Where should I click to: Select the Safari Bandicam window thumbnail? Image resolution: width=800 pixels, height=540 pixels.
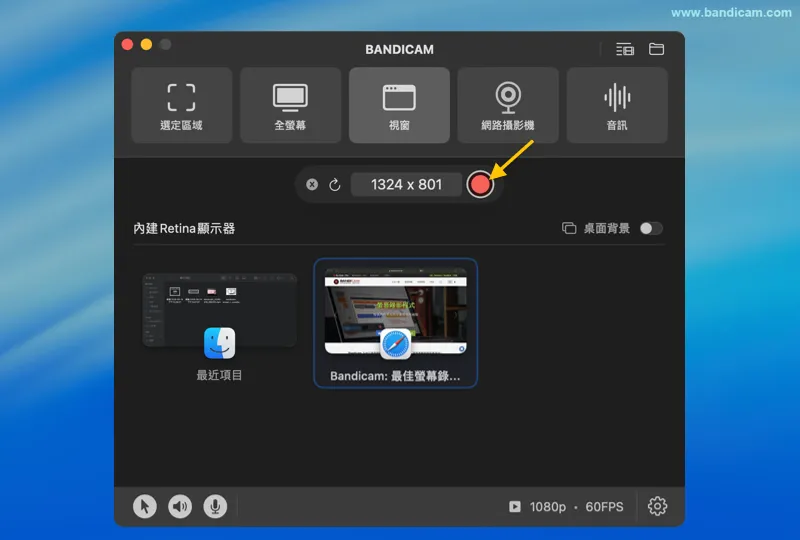pyautogui.click(x=395, y=323)
